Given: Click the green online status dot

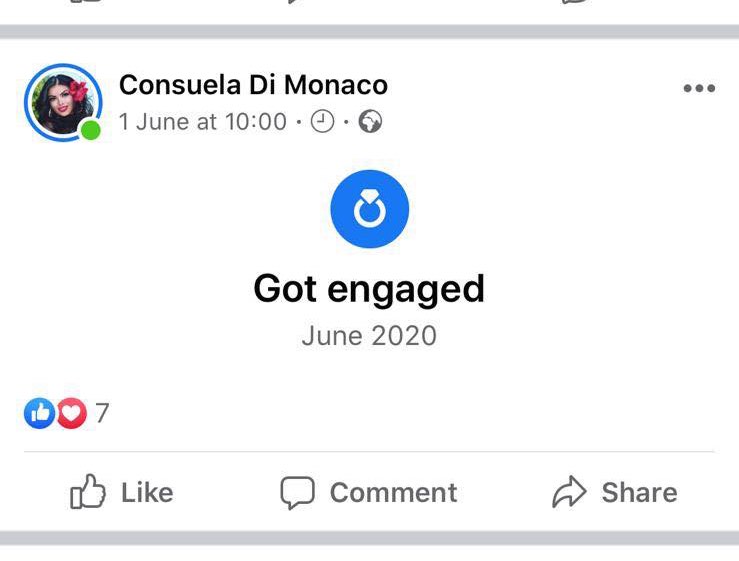Looking at the screenshot, I should 91,131.
